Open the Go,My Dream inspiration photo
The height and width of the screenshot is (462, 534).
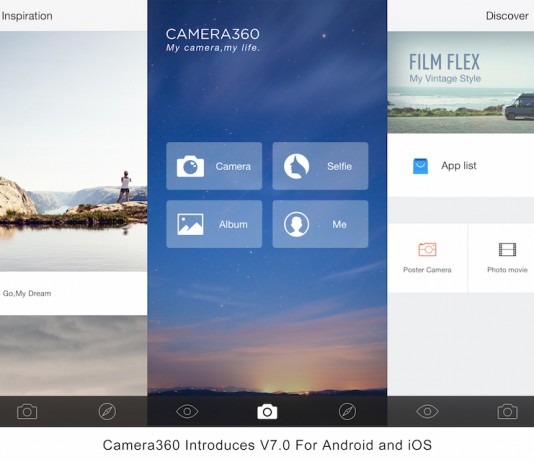pyautogui.click(x=73, y=152)
